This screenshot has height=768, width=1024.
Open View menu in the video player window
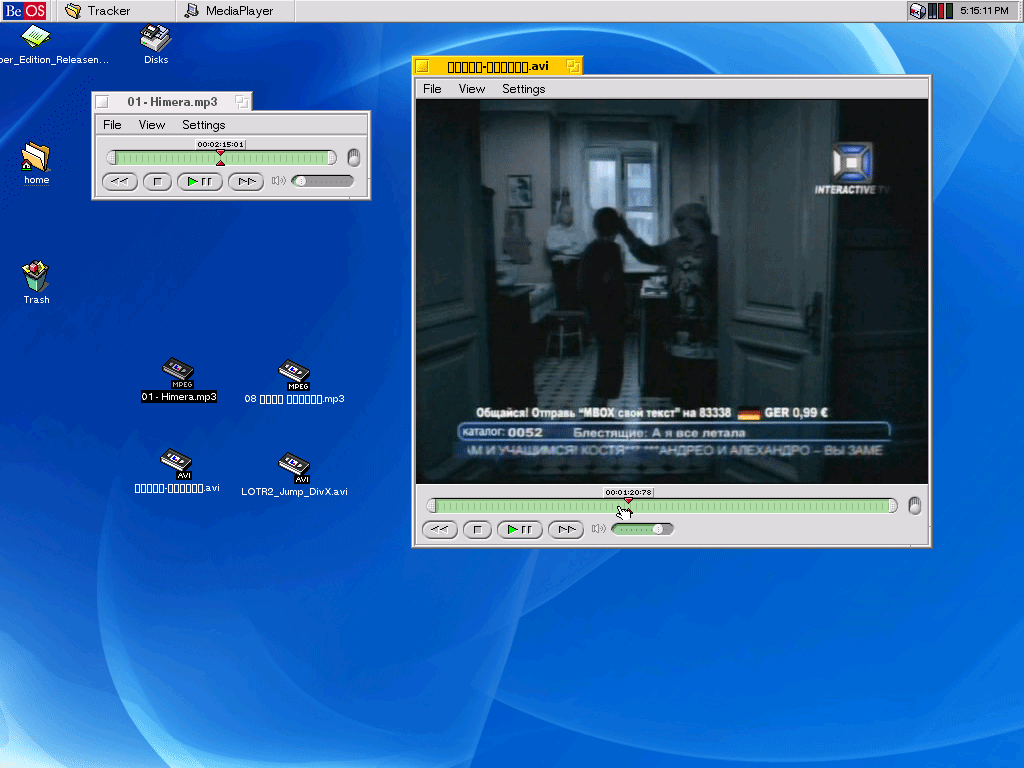coord(472,89)
